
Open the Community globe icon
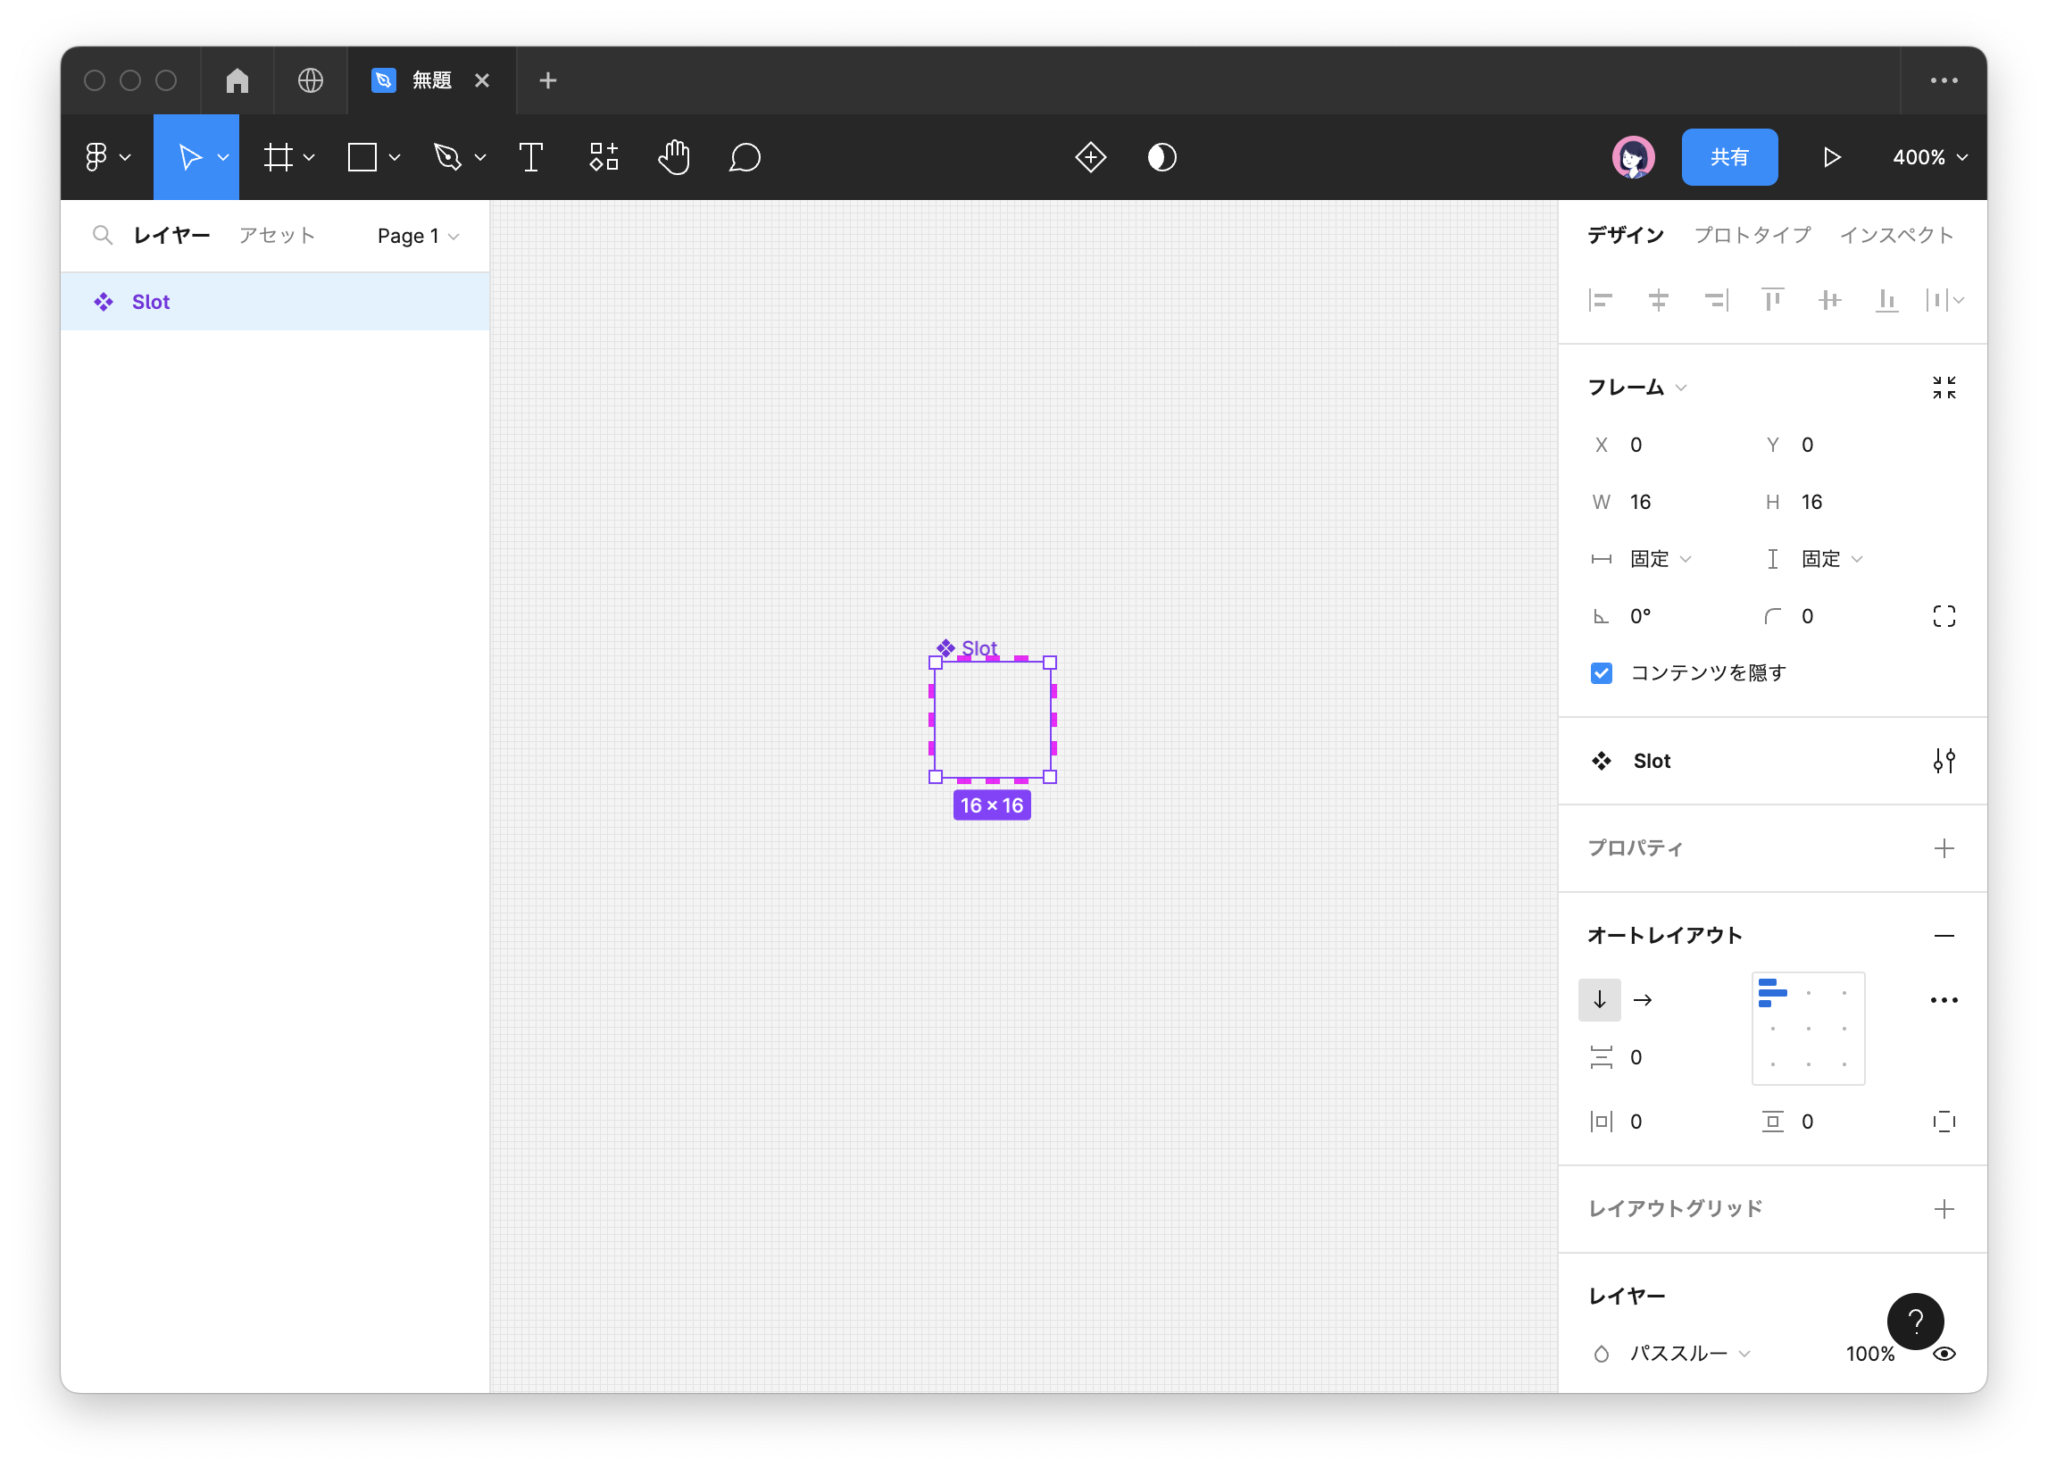(x=311, y=80)
